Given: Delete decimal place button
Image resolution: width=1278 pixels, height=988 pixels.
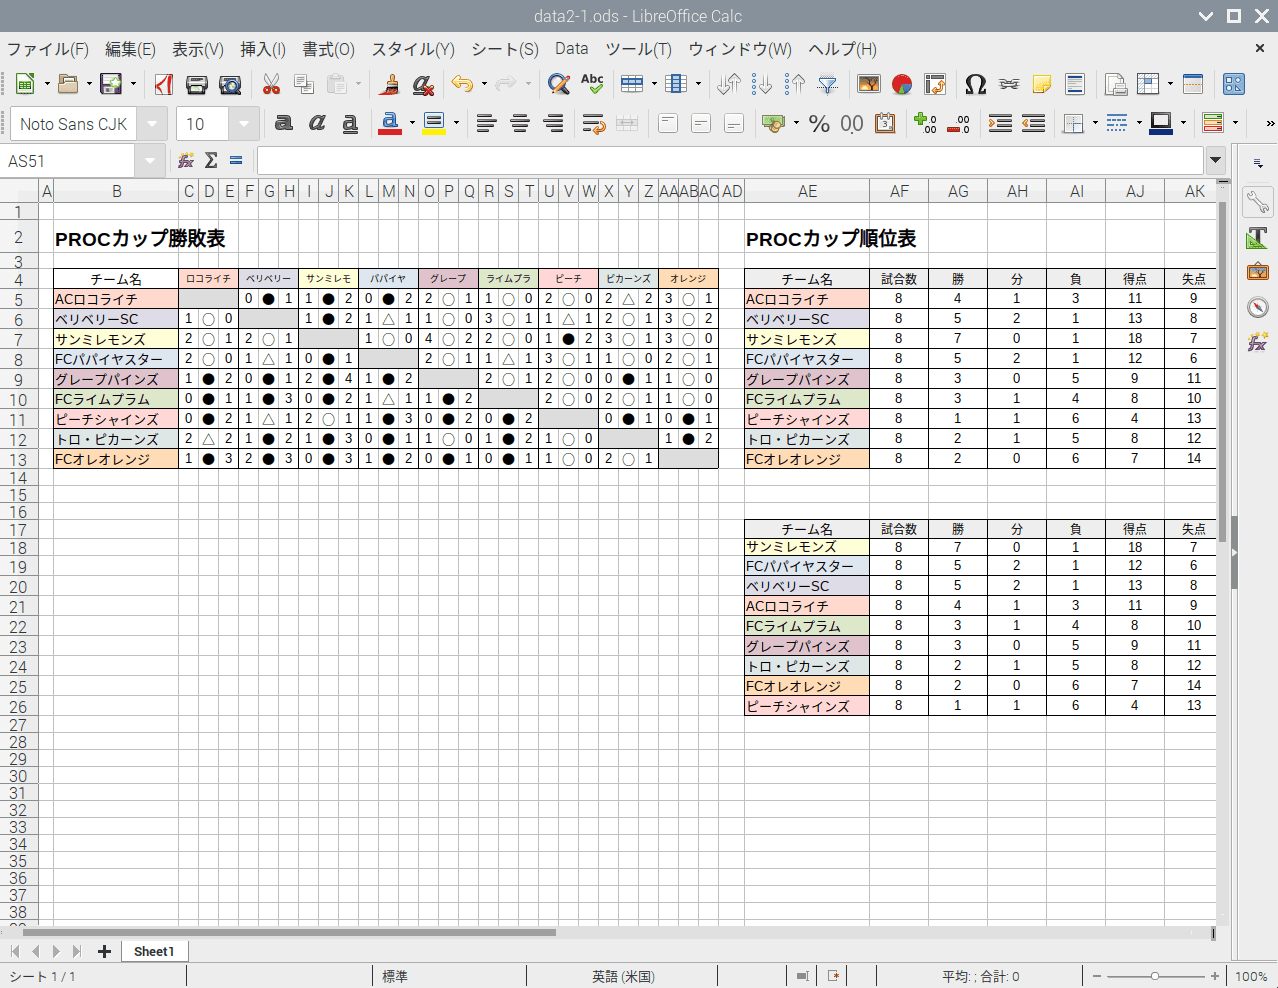Looking at the screenshot, I should click(958, 123).
